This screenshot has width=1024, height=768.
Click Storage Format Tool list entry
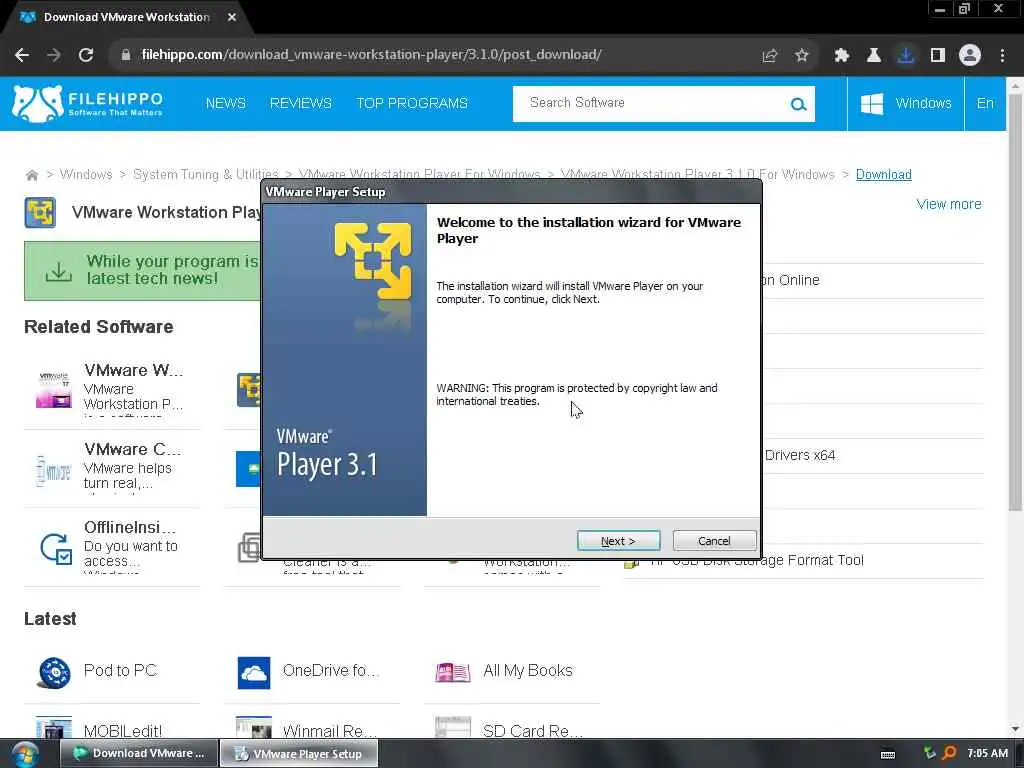(758, 560)
